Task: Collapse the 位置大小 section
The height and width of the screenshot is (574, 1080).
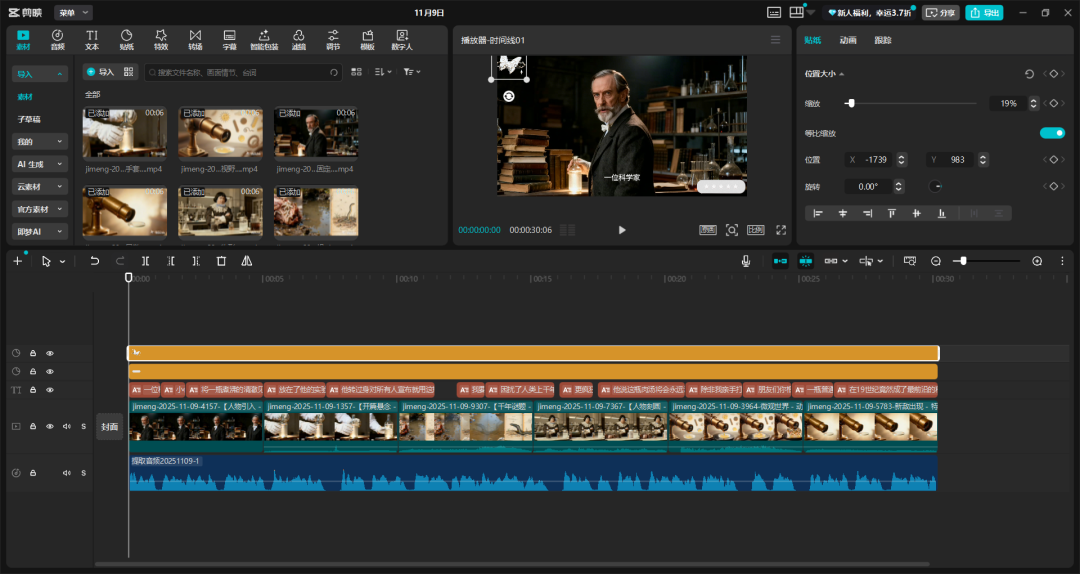Action: tap(841, 74)
